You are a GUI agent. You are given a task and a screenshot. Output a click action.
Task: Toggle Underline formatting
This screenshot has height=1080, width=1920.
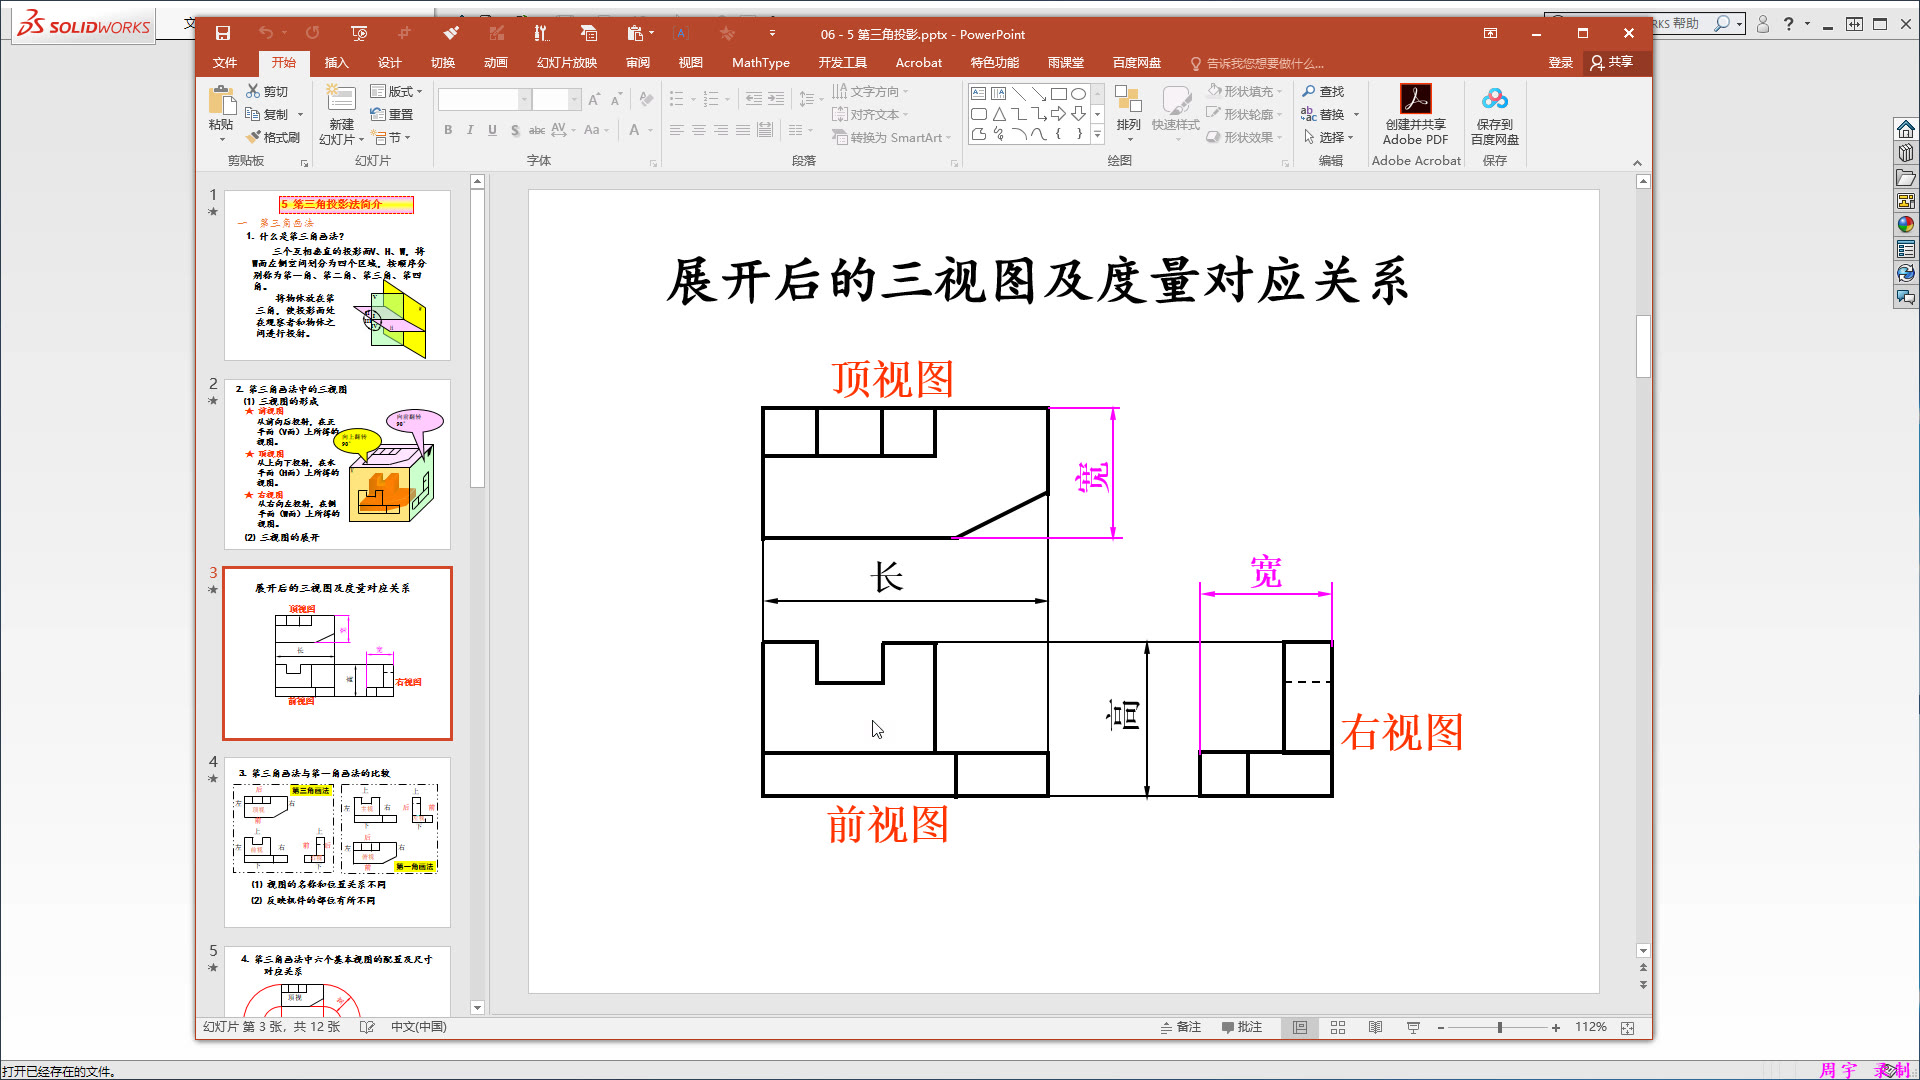(492, 130)
